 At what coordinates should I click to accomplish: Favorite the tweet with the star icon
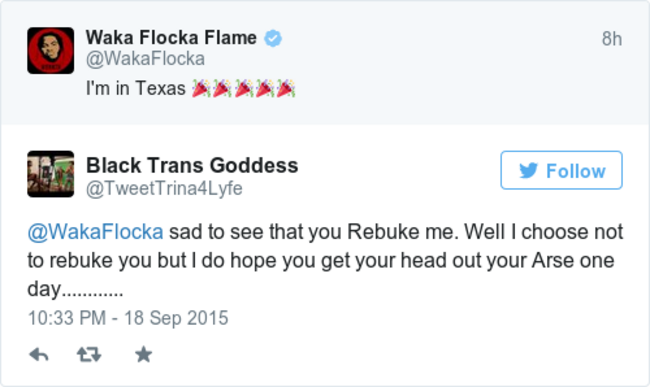[x=143, y=355]
